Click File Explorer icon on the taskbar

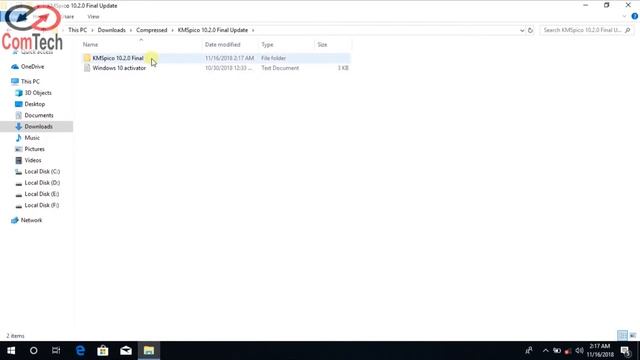coord(149,351)
